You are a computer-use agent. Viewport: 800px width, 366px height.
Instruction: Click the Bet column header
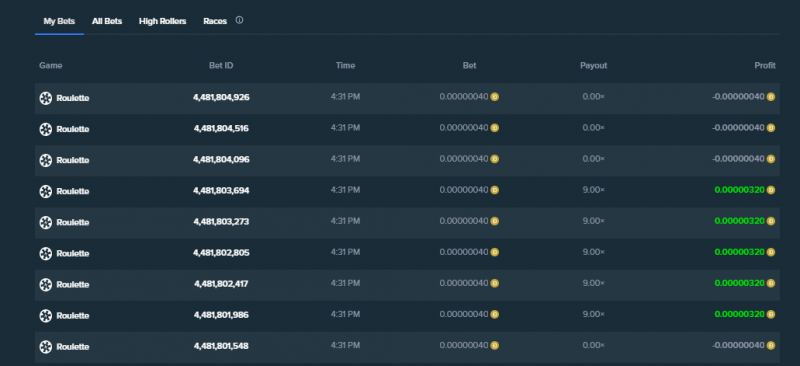point(469,65)
